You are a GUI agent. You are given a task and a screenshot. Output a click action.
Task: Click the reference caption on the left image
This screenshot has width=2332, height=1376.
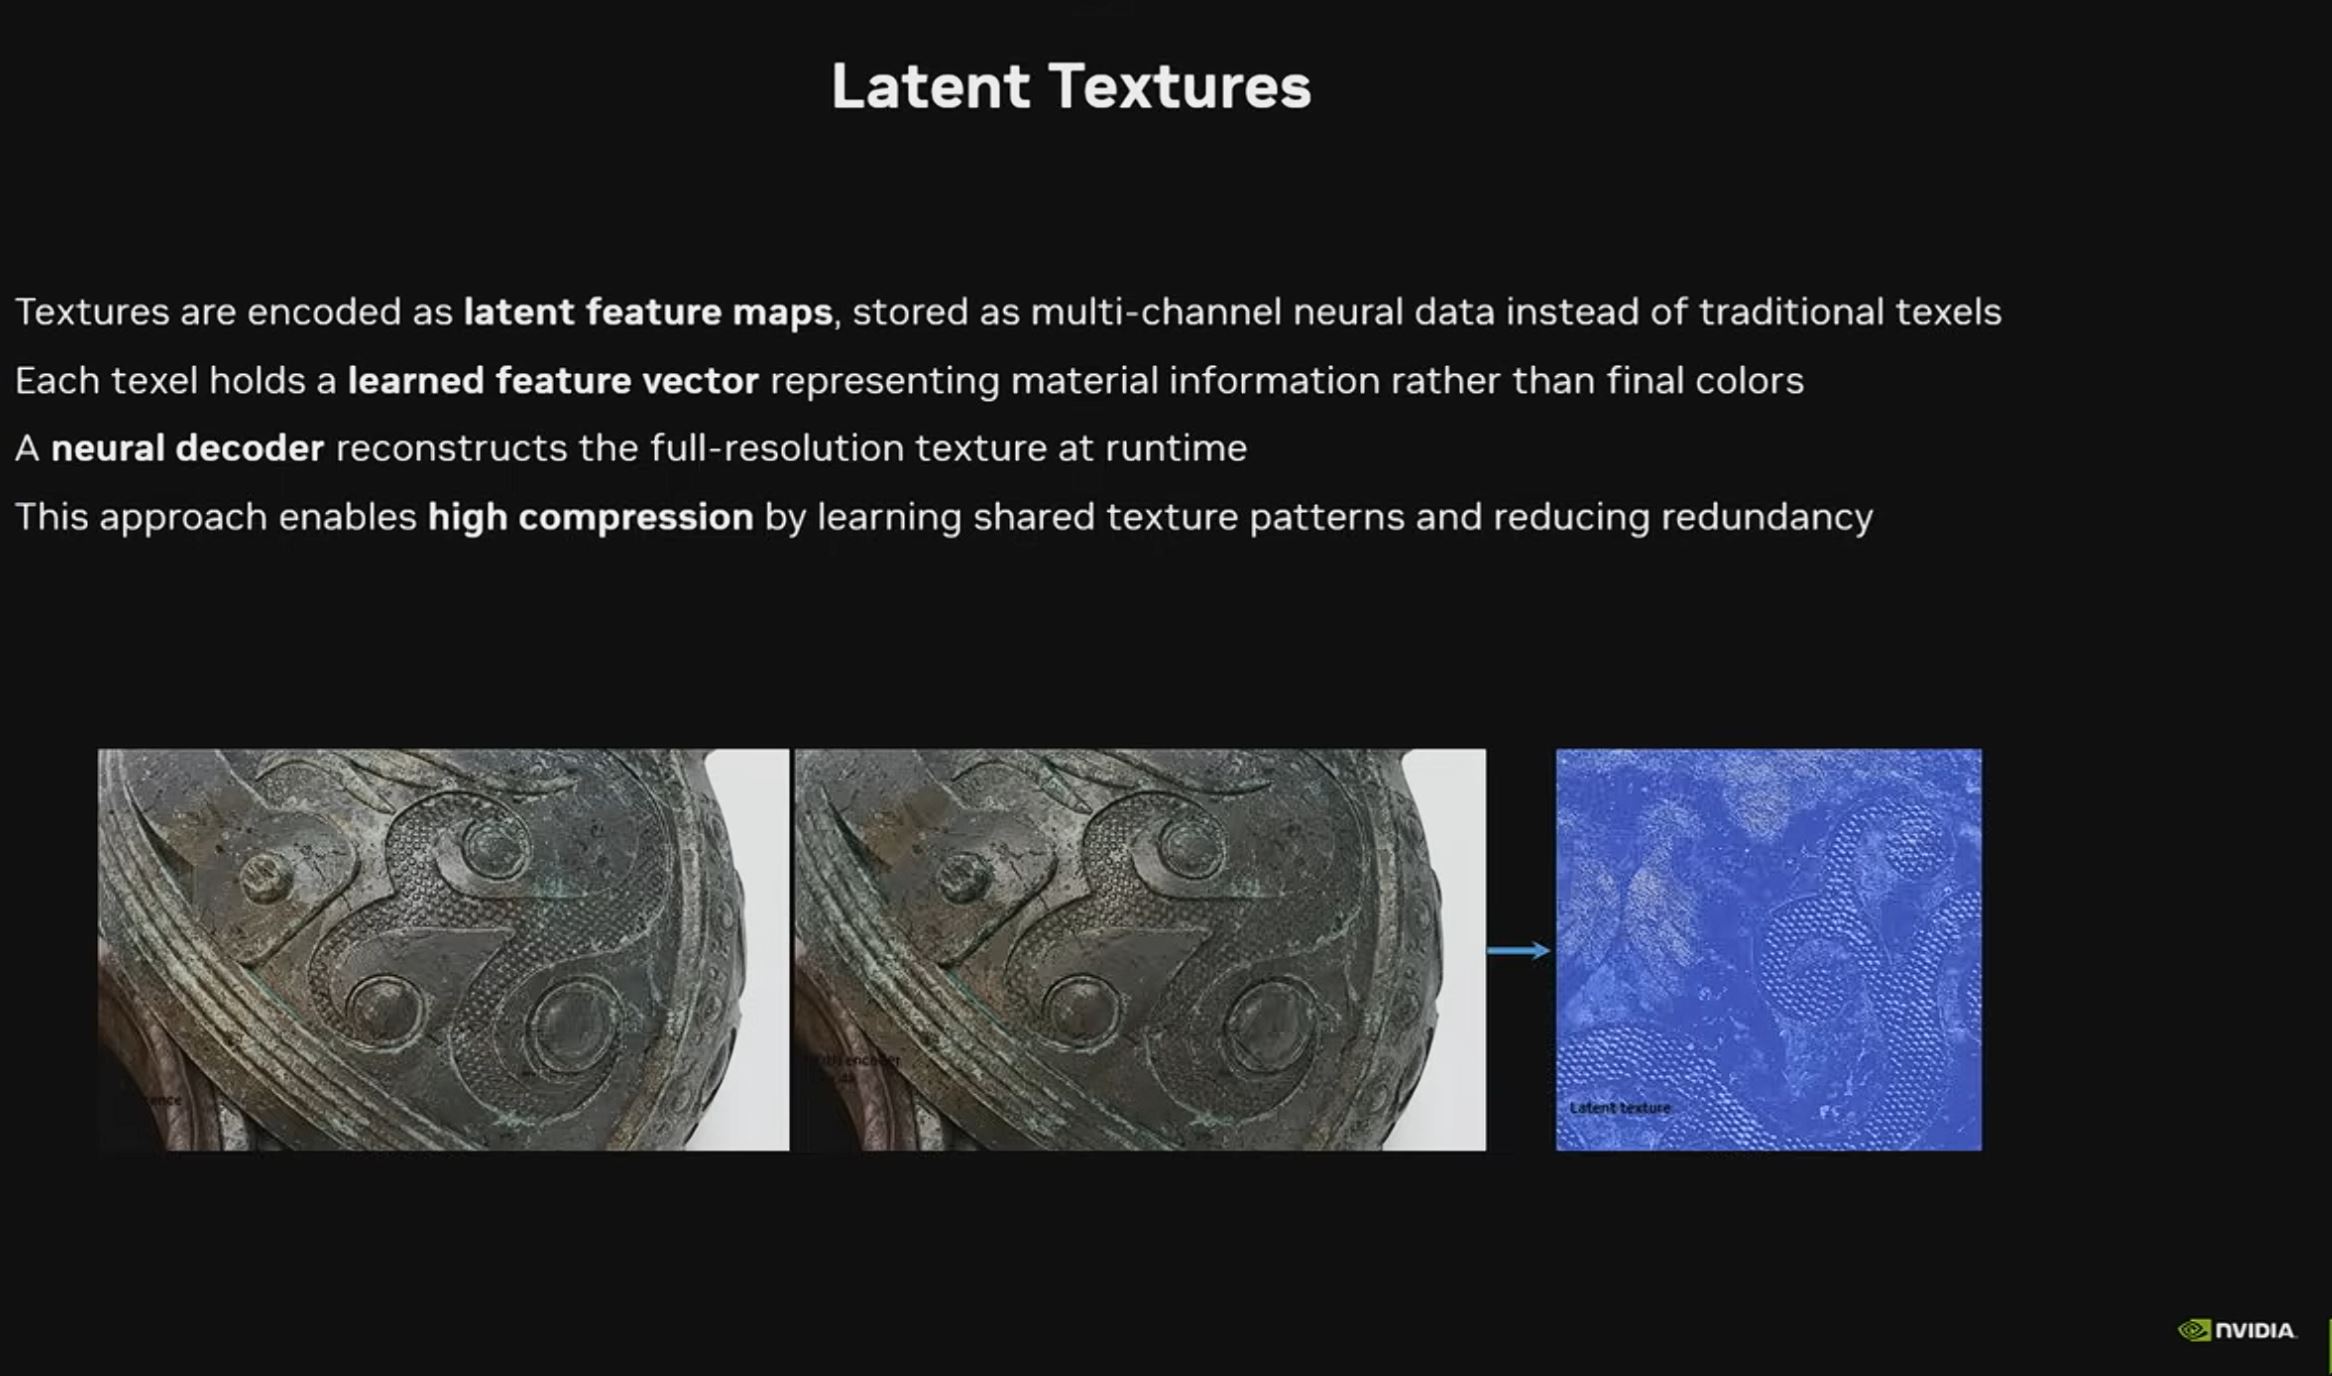(160, 1100)
